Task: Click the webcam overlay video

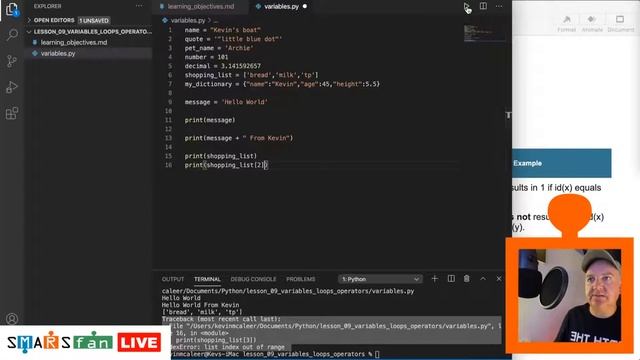Action: point(570,296)
